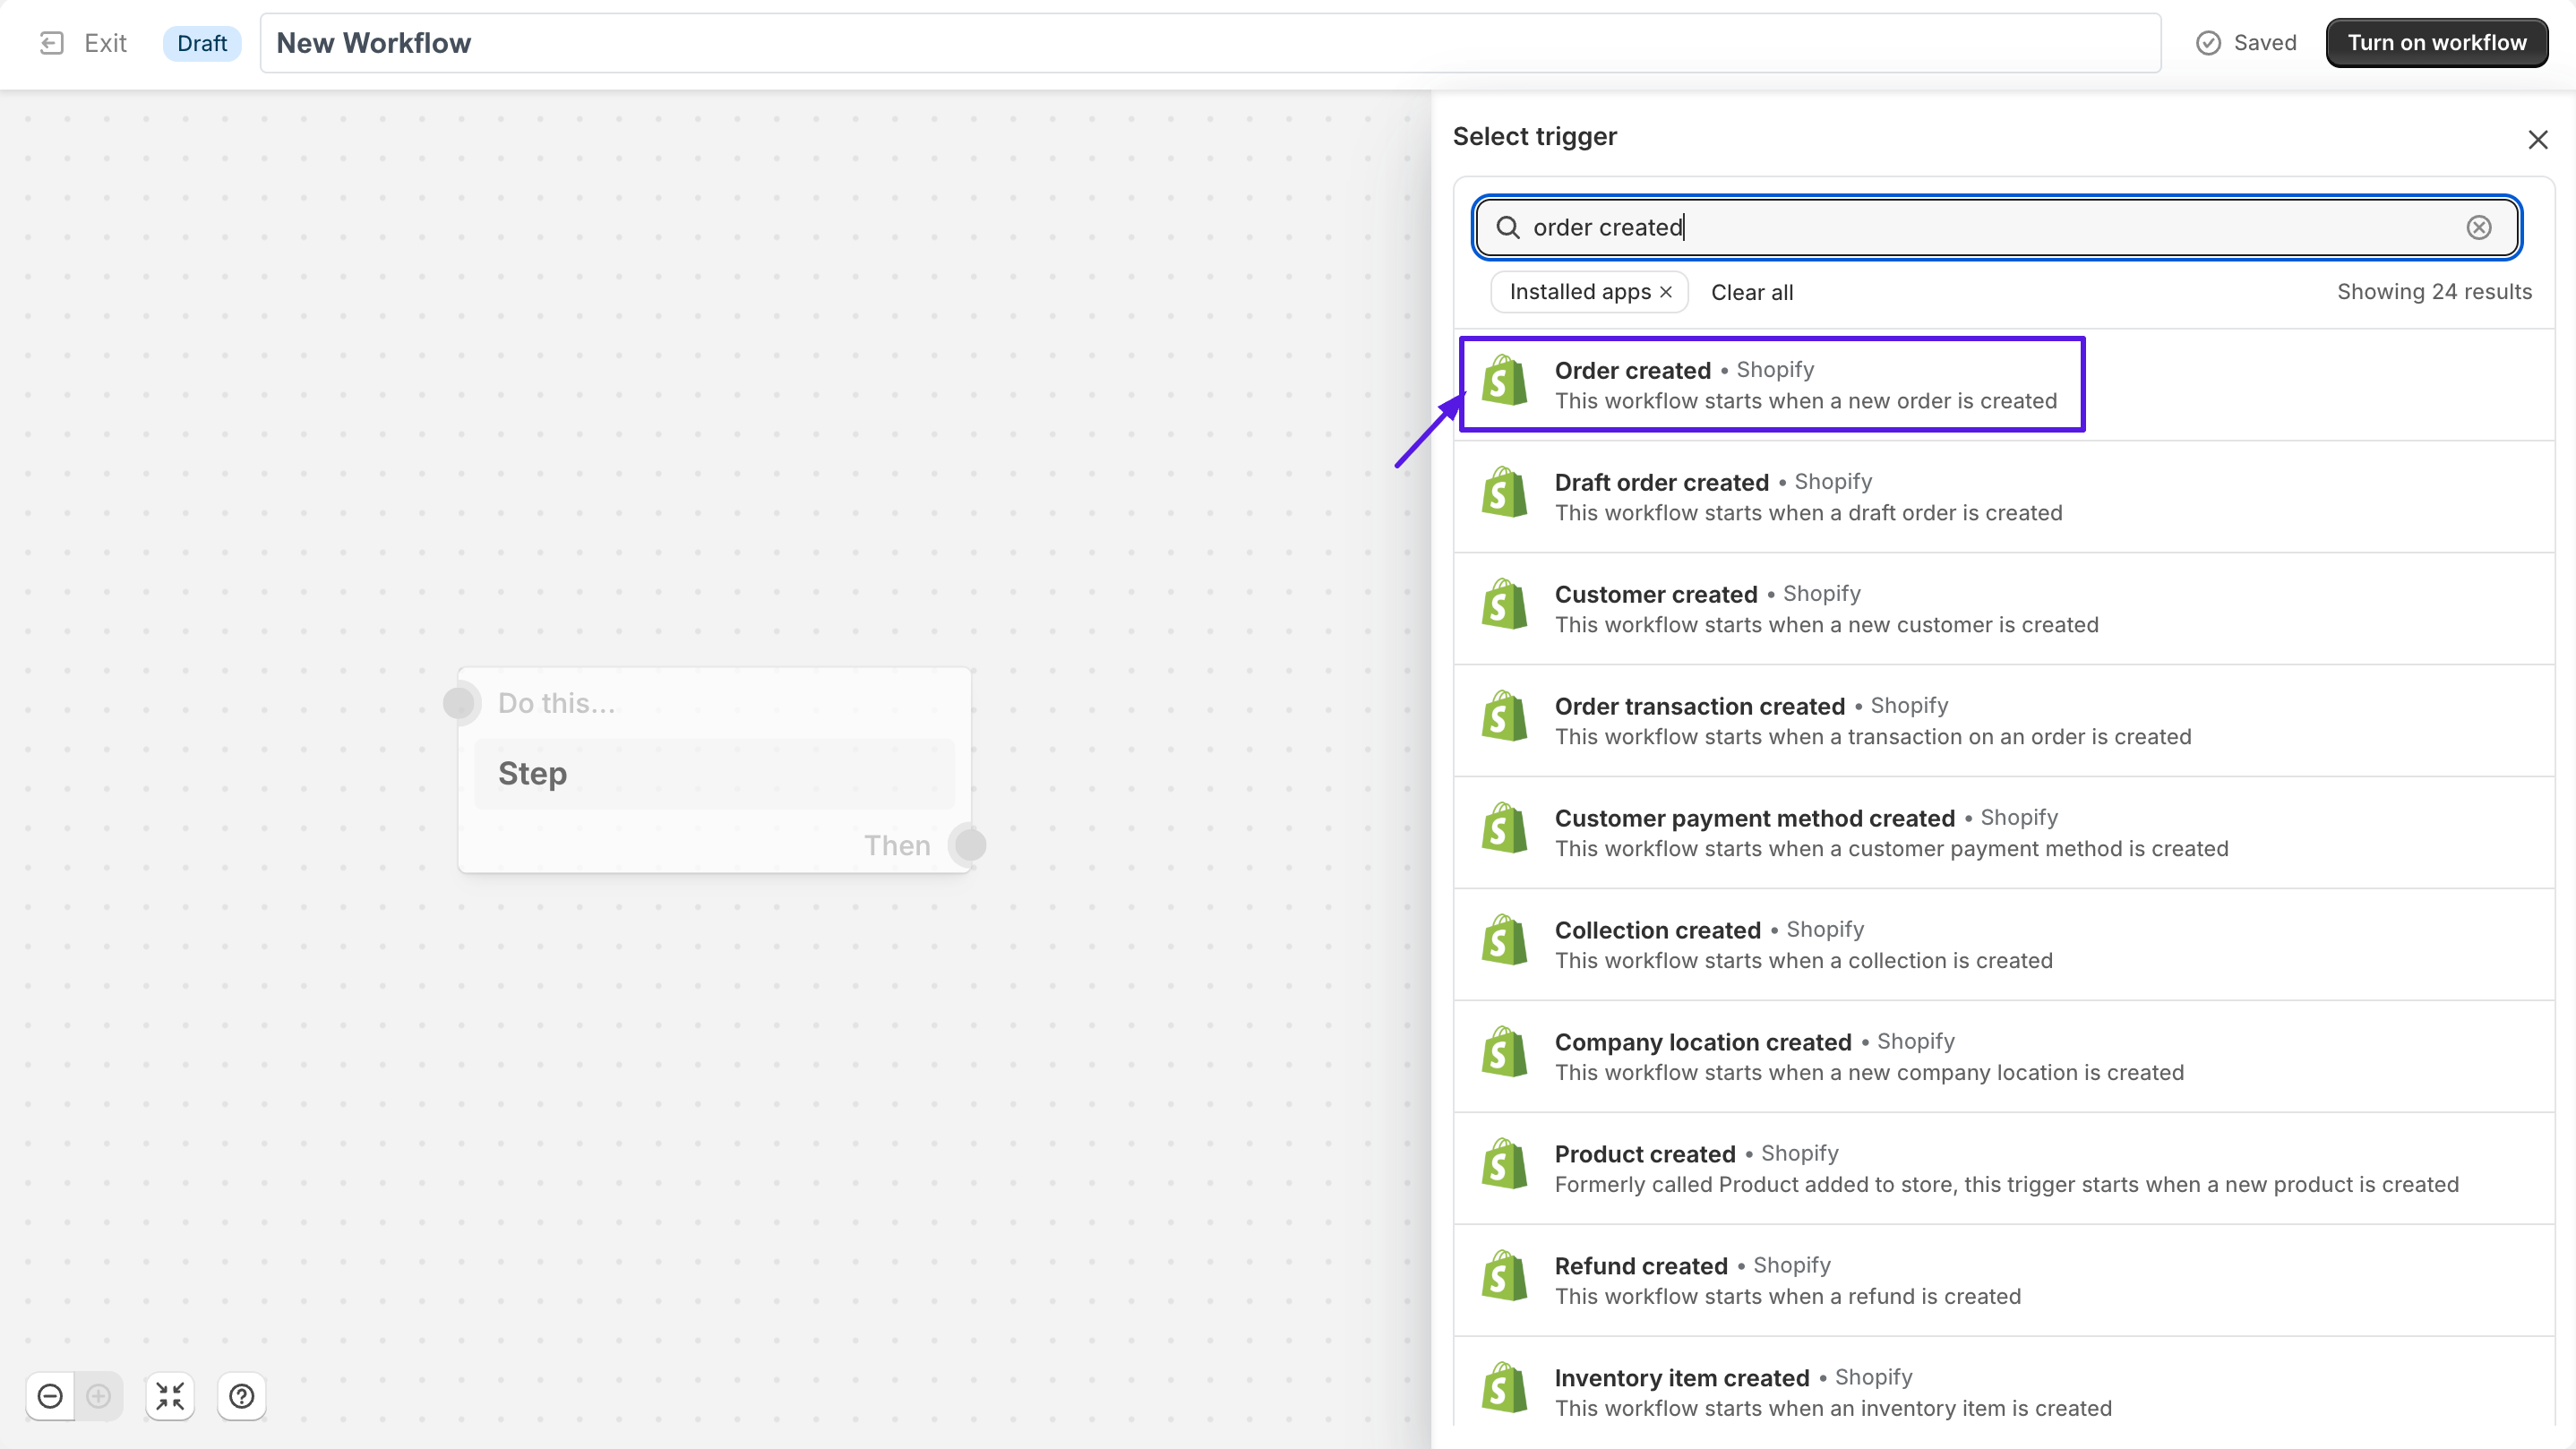This screenshot has width=2576, height=1449.
Task: Close the Select trigger panel
Action: (2537, 139)
